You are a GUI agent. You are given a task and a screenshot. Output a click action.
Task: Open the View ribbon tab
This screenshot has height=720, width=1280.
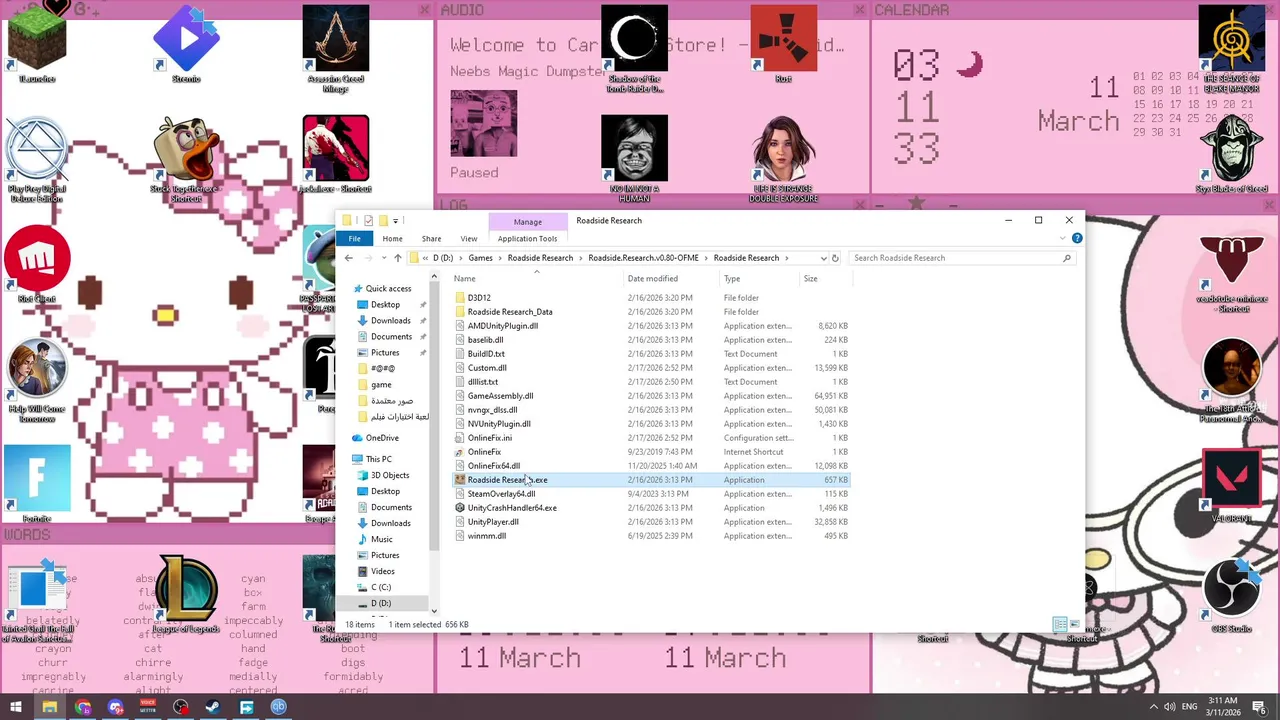click(468, 239)
